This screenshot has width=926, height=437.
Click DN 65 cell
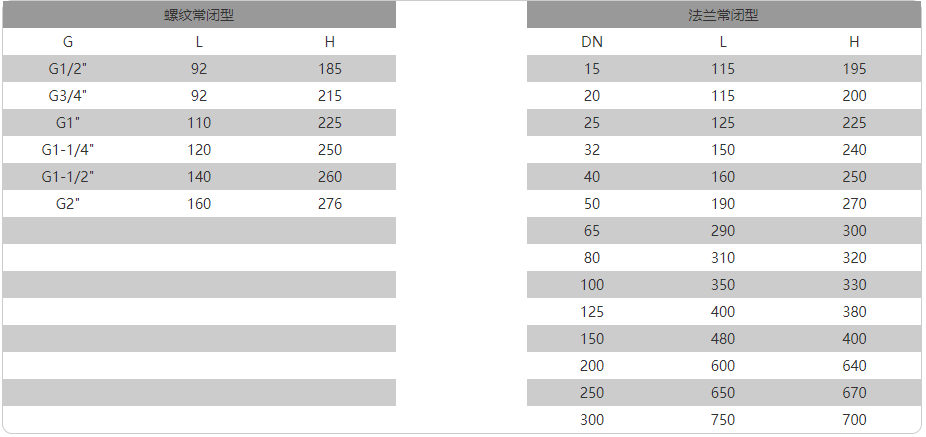[592, 231]
